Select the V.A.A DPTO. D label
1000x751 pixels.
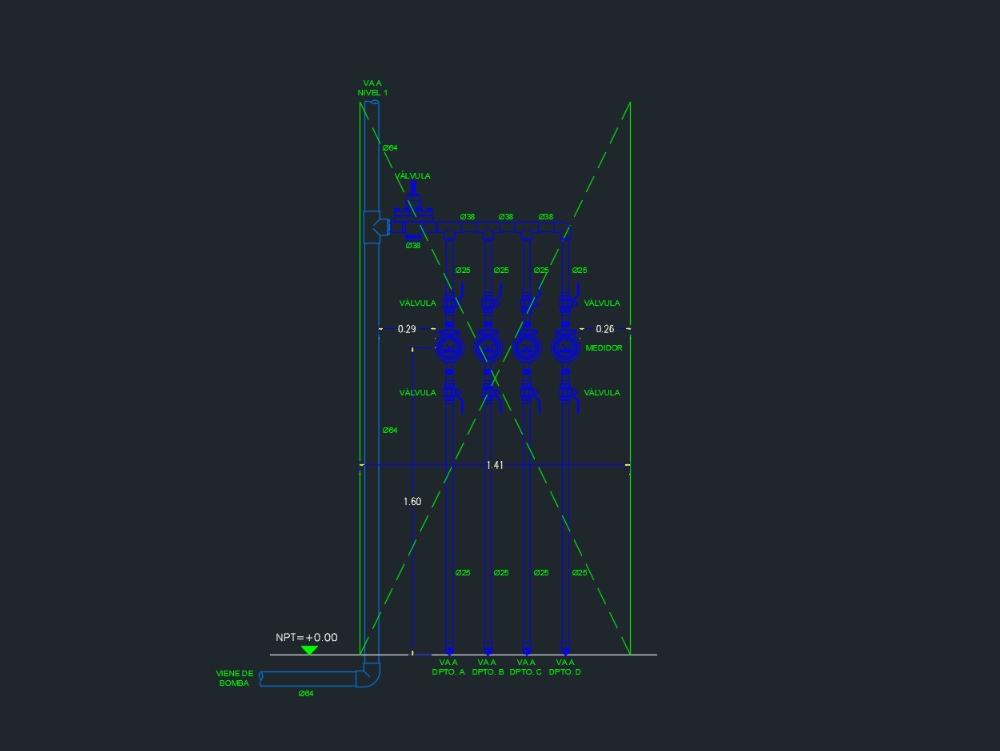pos(565,667)
